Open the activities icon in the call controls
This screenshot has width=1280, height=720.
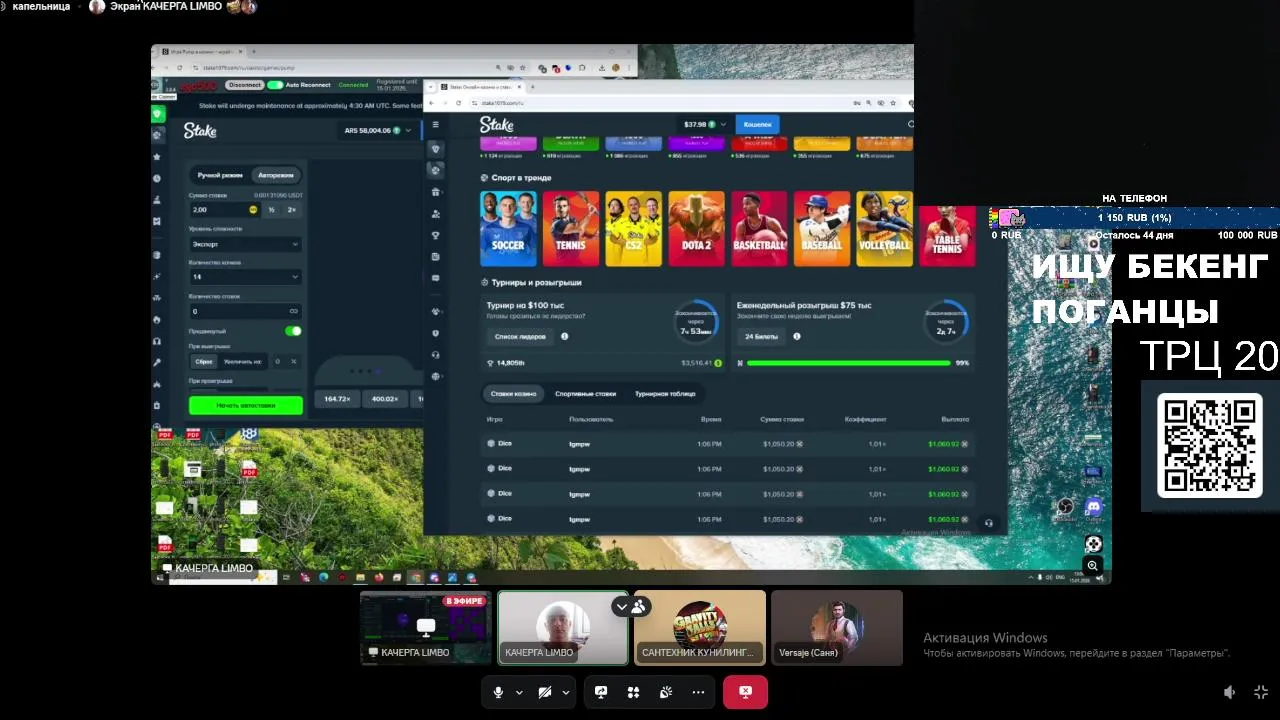633,692
